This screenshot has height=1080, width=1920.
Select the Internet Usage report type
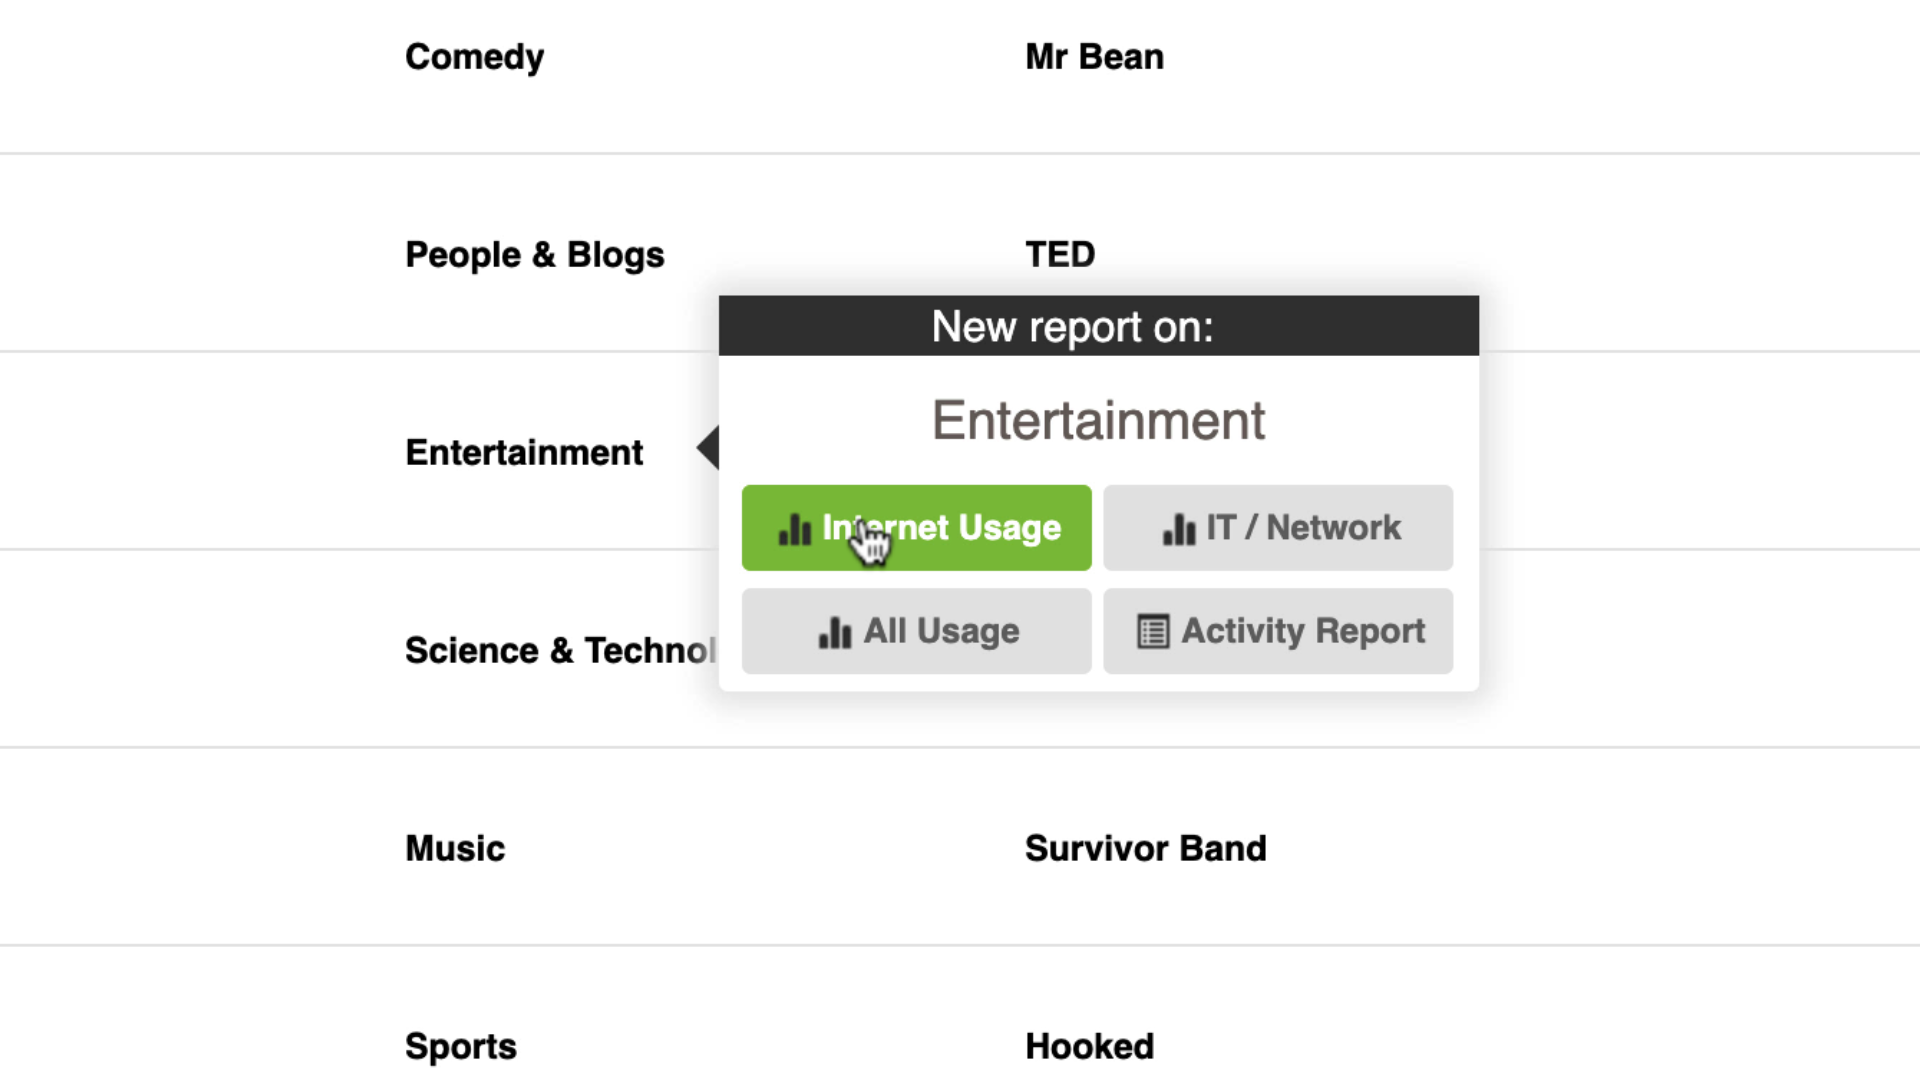point(916,527)
